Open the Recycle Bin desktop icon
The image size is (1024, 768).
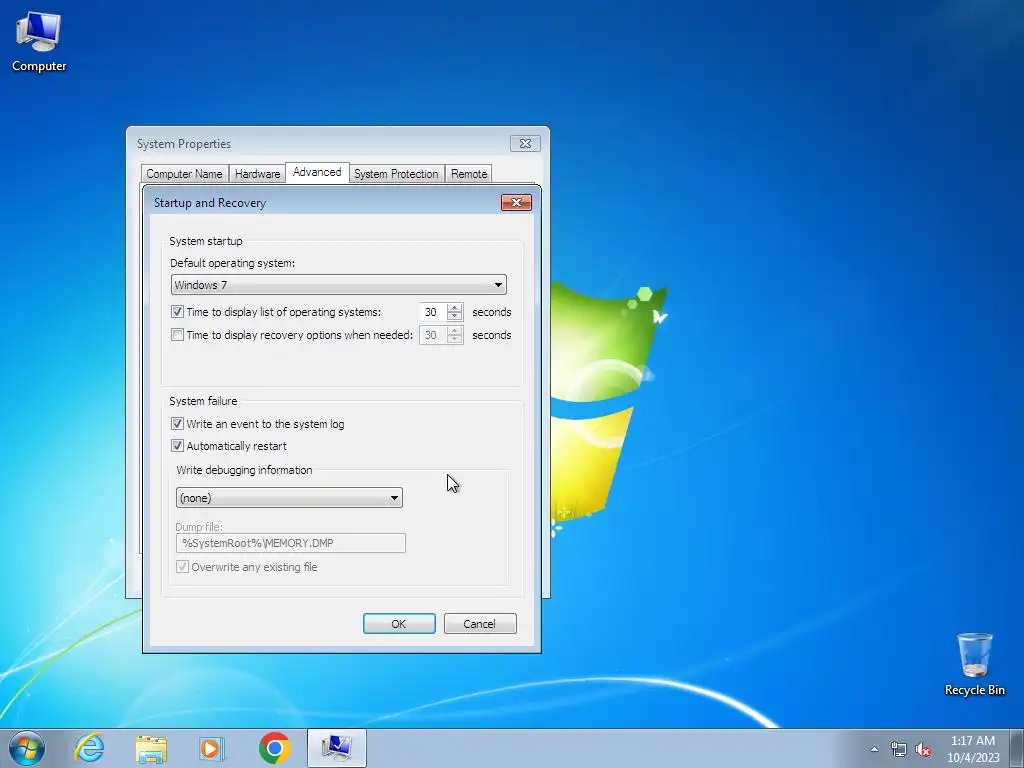coord(974,664)
